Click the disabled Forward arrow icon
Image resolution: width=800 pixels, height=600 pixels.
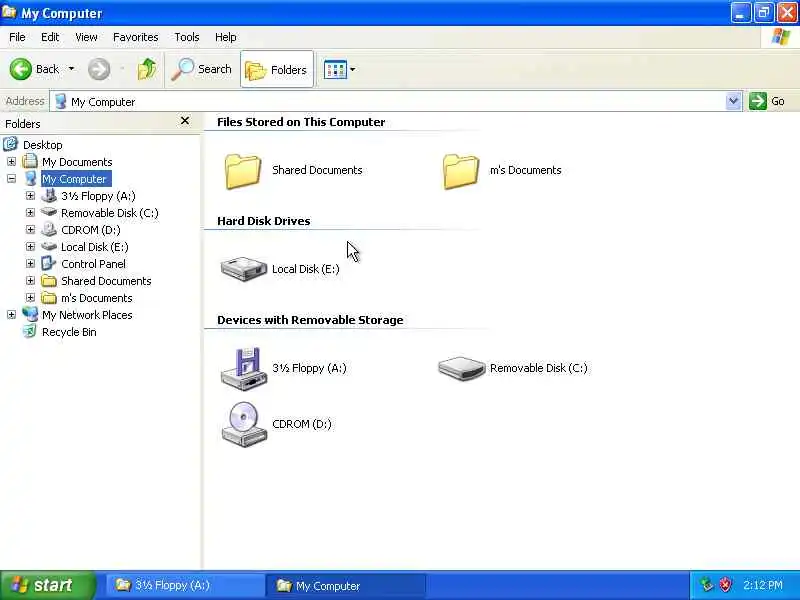point(98,69)
